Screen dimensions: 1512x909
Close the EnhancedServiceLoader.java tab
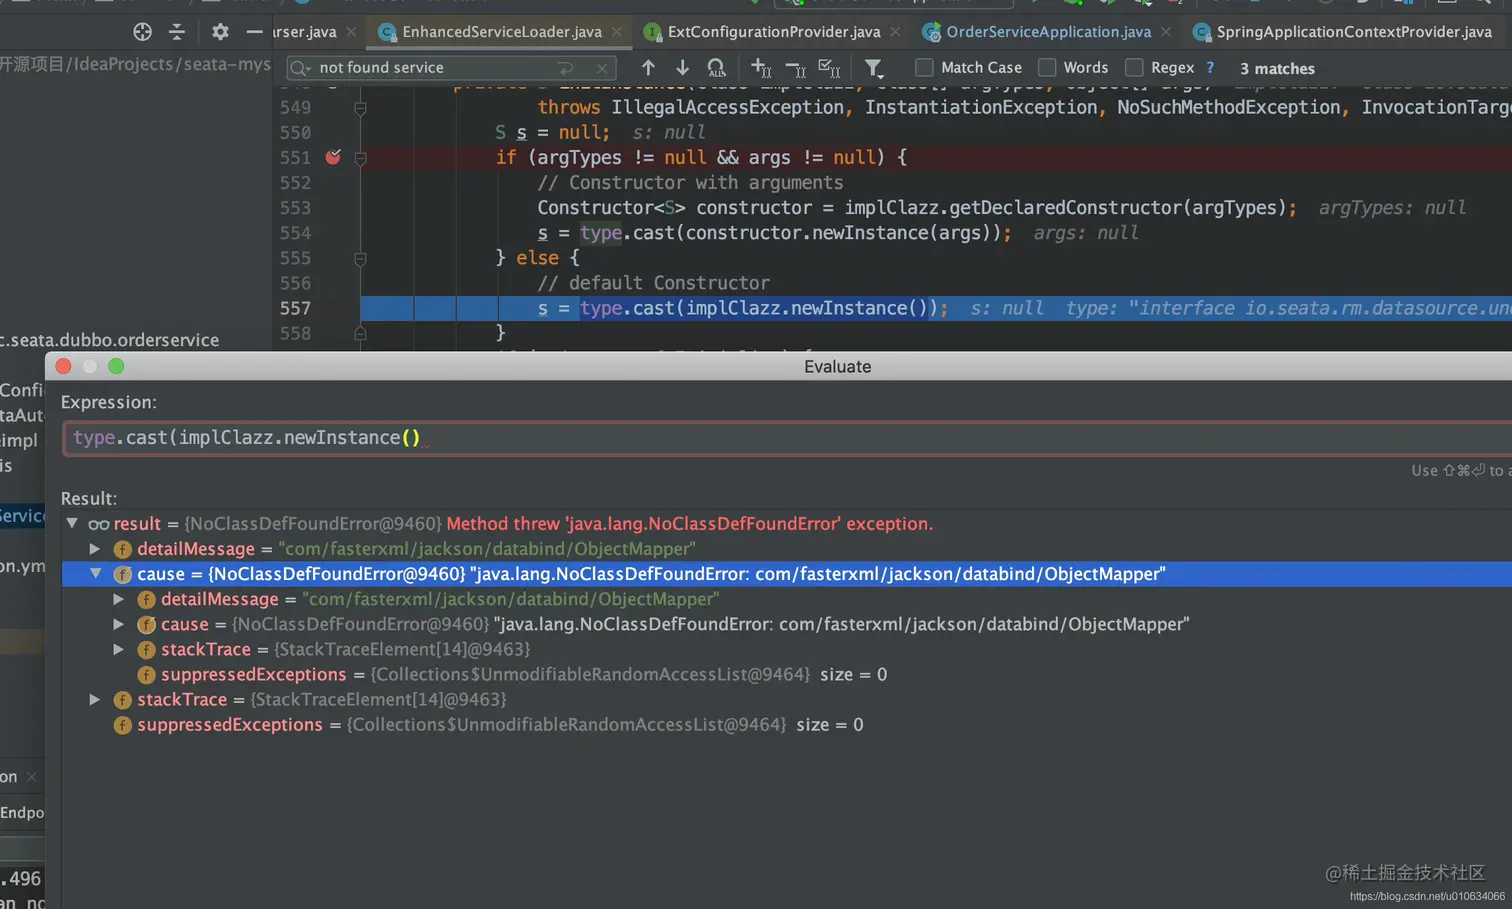(617, 32)
